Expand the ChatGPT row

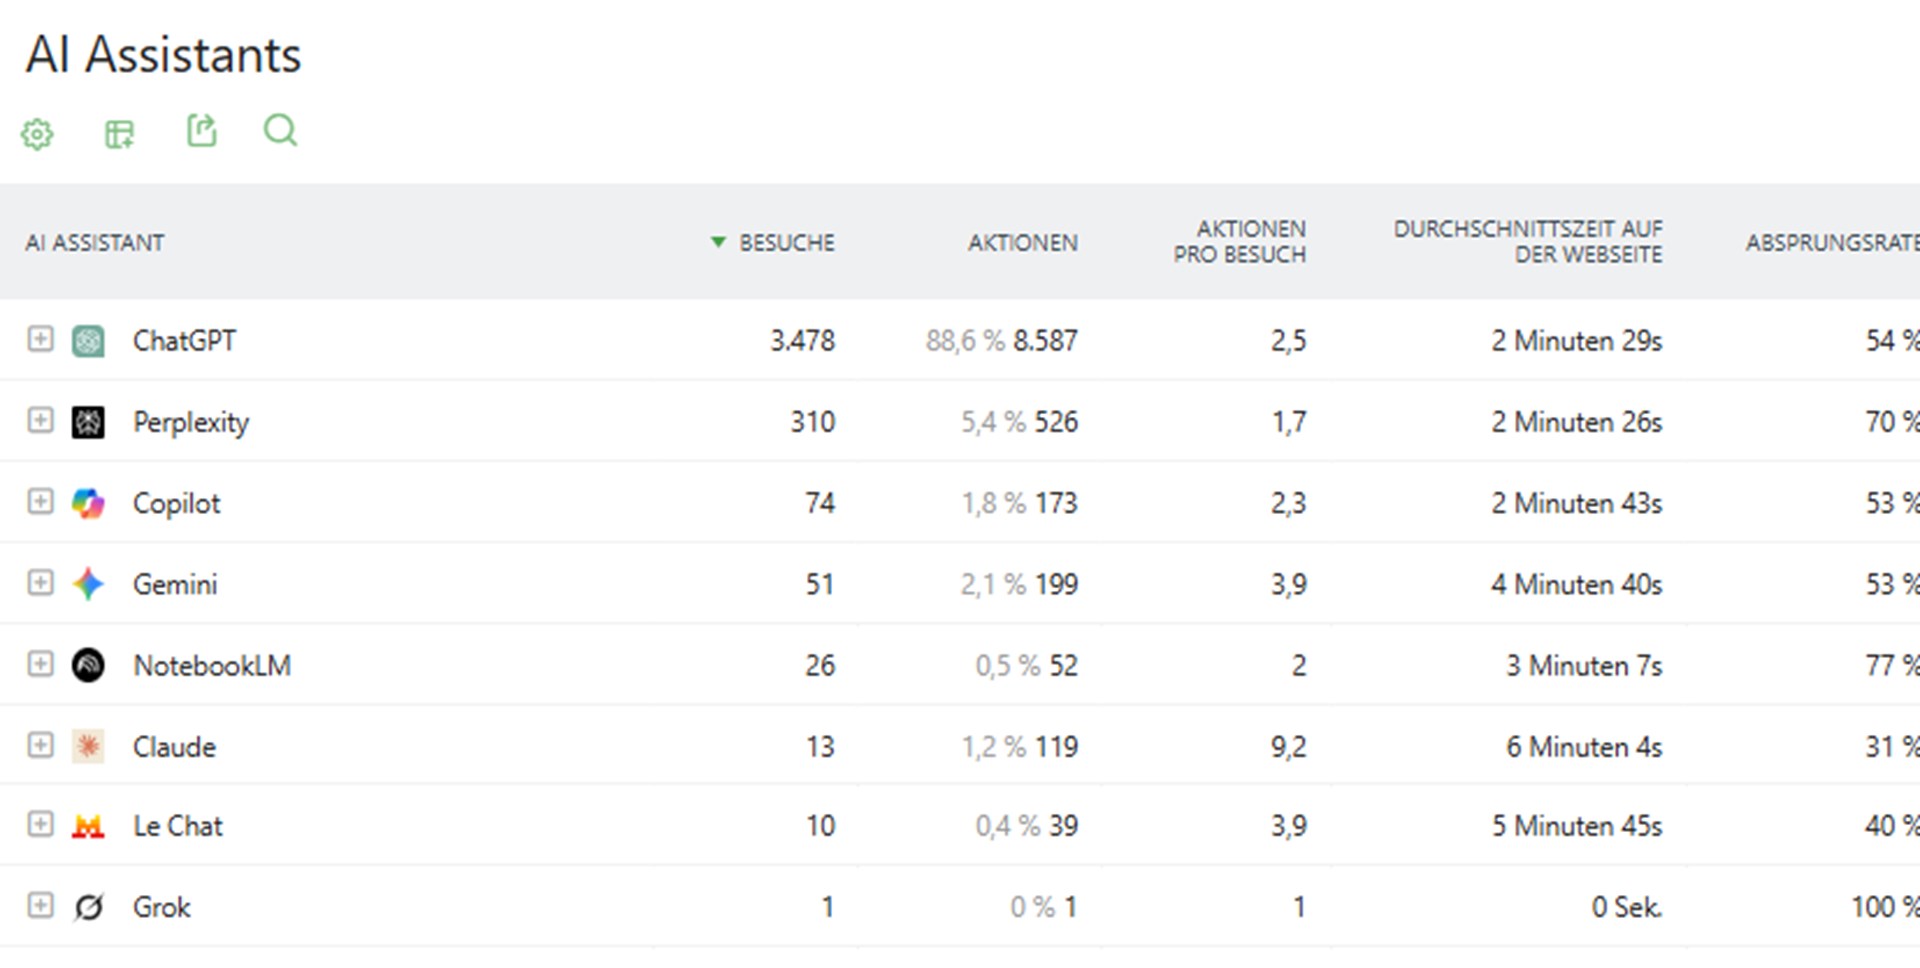(x=40, y=339)
